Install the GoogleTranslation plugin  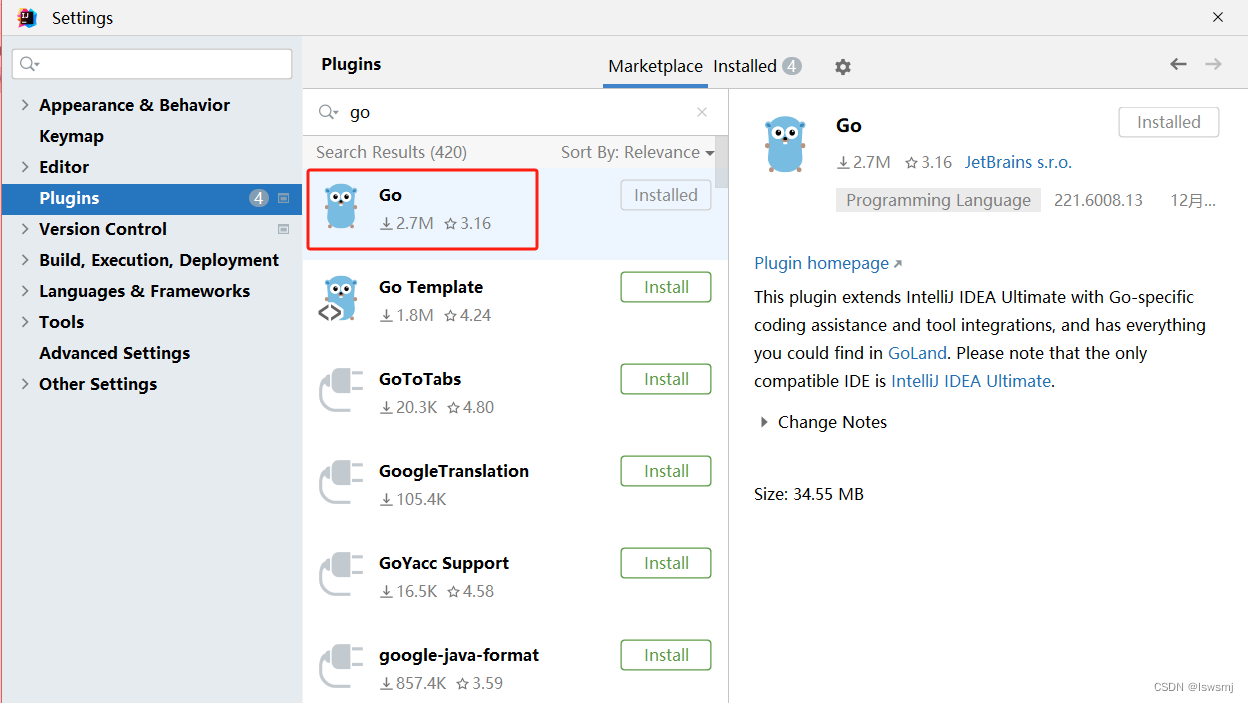tap(666, 471)
